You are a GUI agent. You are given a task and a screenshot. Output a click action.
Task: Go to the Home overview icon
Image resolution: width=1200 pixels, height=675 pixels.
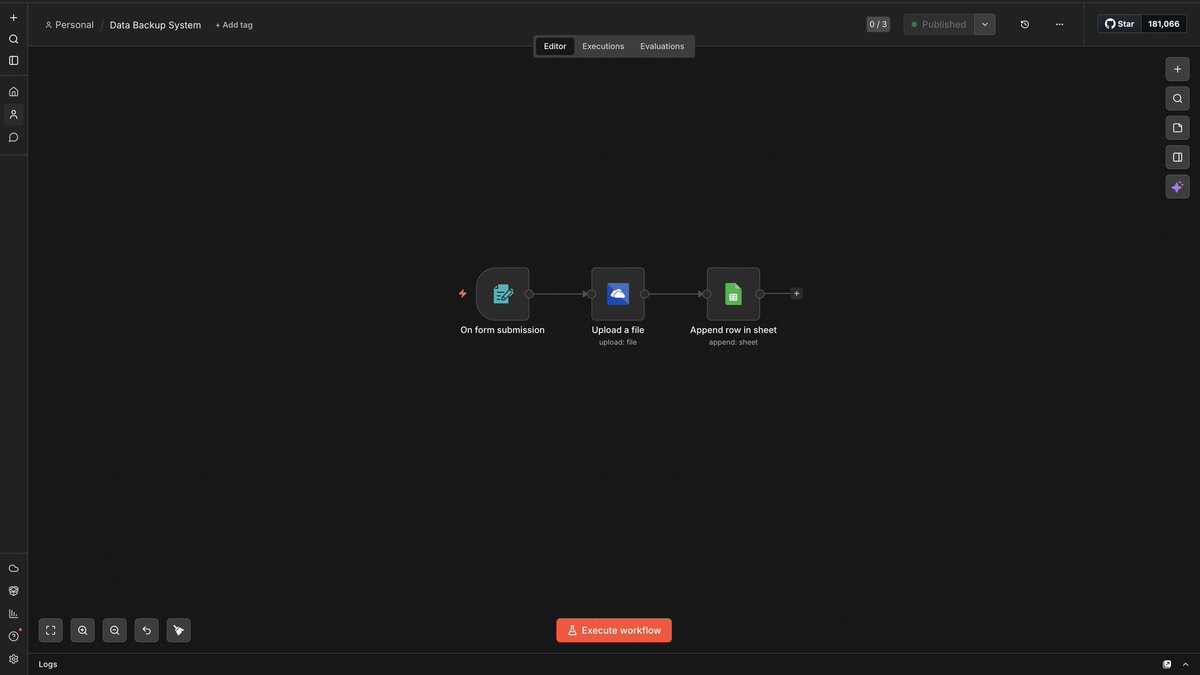[13, 91]
